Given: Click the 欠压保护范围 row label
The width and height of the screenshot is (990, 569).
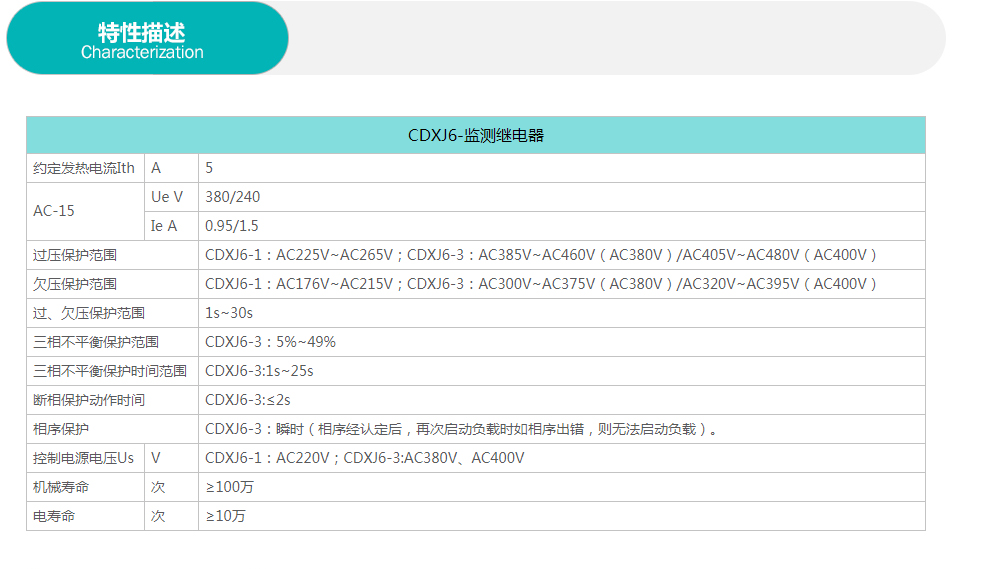Looking at the screenshot, I should point(75,284).
